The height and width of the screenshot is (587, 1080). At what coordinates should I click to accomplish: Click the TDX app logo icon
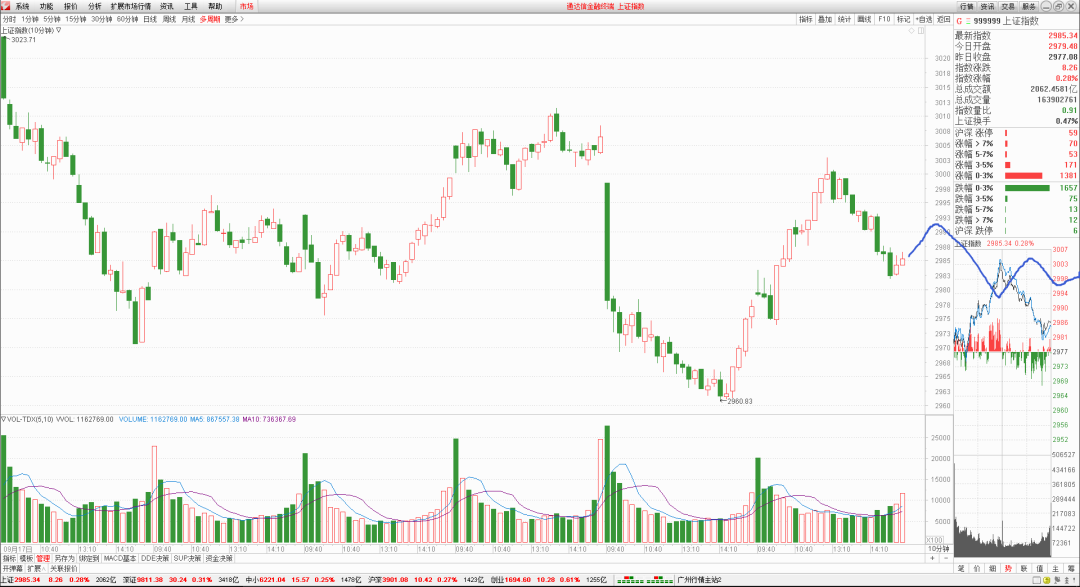tap(6, 6)
